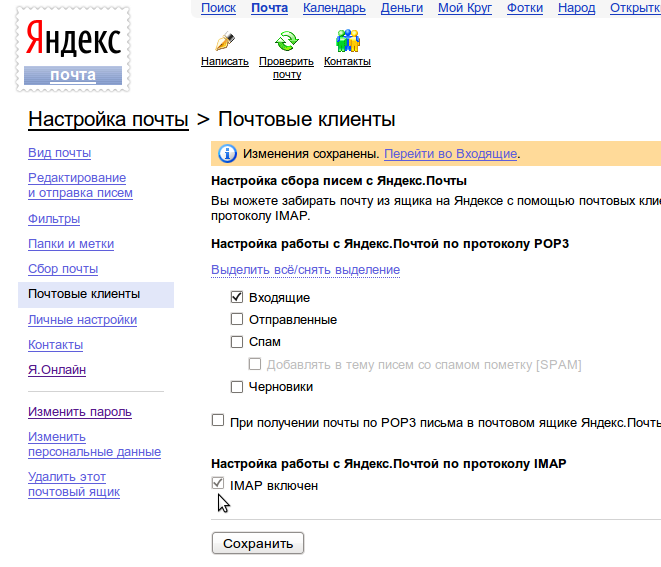Image resolution: width=661 pixels, height=567 pixels.
Task: Check the Черновики folder checkbox
Action: (237, 387)
